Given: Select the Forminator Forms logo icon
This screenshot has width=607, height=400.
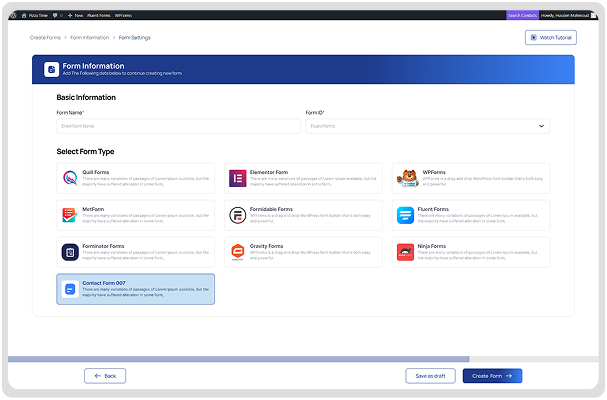Looking at the screenshot, I should pyautogui.click(x=70, y=252).
